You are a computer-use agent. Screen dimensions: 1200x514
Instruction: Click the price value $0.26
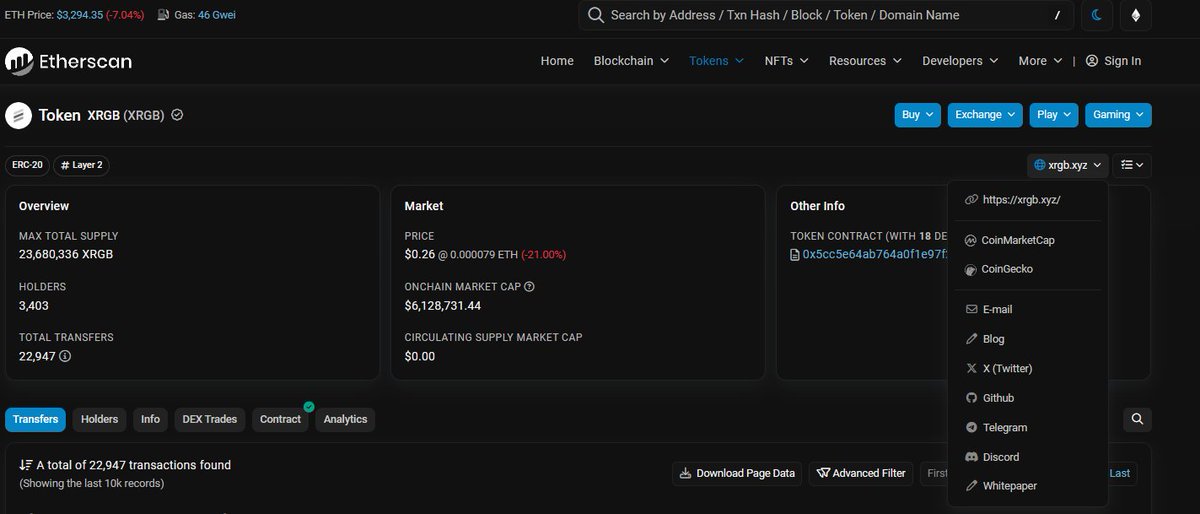(x=419, y=255)
